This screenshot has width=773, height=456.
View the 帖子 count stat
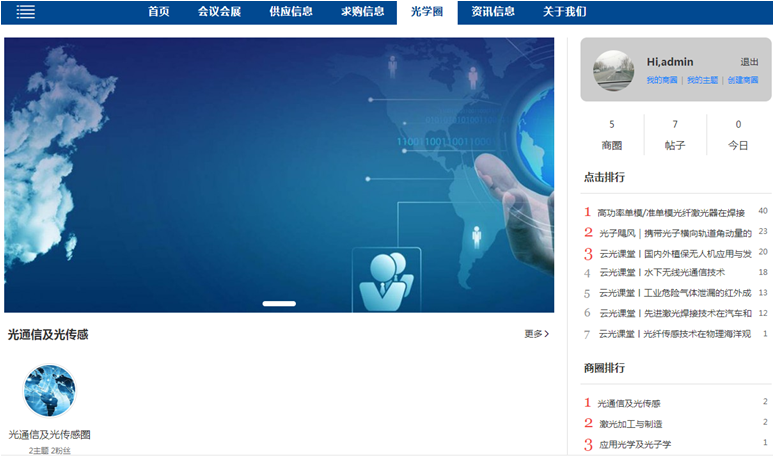675,135
